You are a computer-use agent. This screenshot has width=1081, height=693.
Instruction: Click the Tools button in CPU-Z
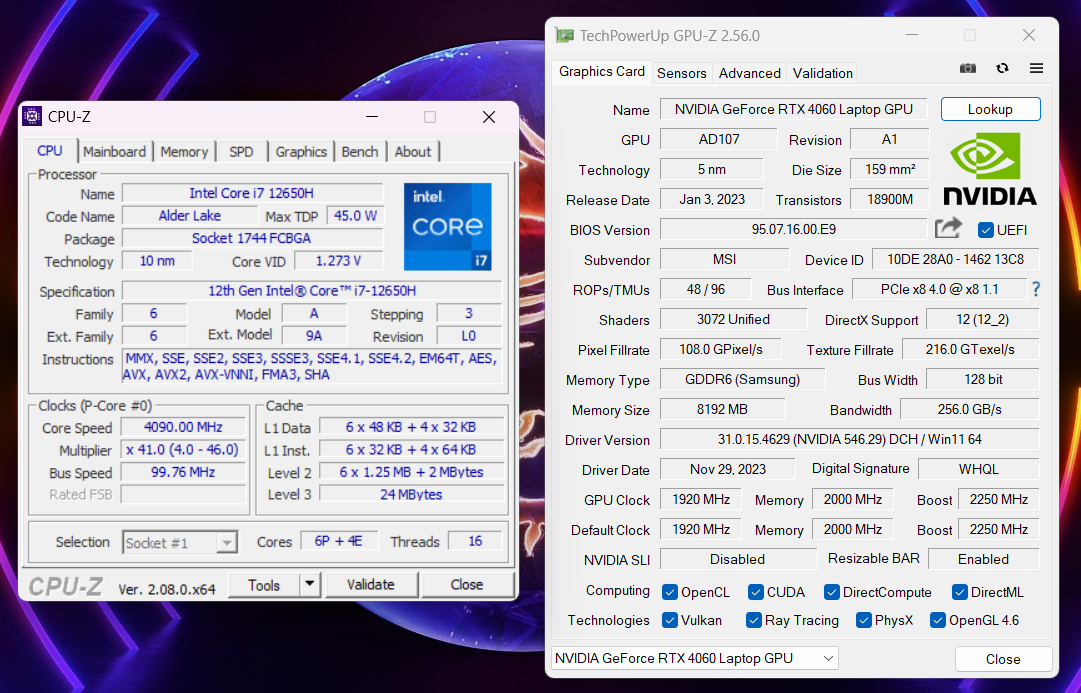[x=264, y=585]
